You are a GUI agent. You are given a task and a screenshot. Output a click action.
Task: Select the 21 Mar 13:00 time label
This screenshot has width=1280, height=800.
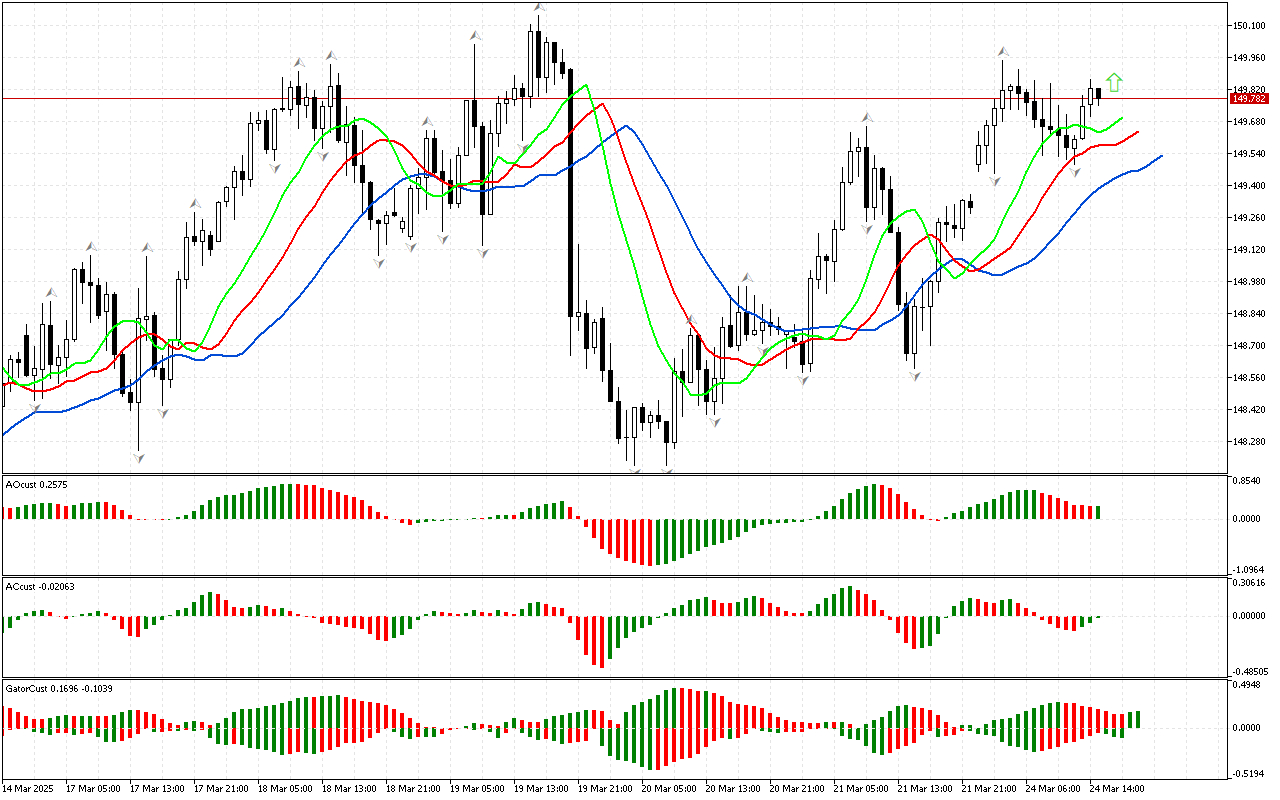925,788
